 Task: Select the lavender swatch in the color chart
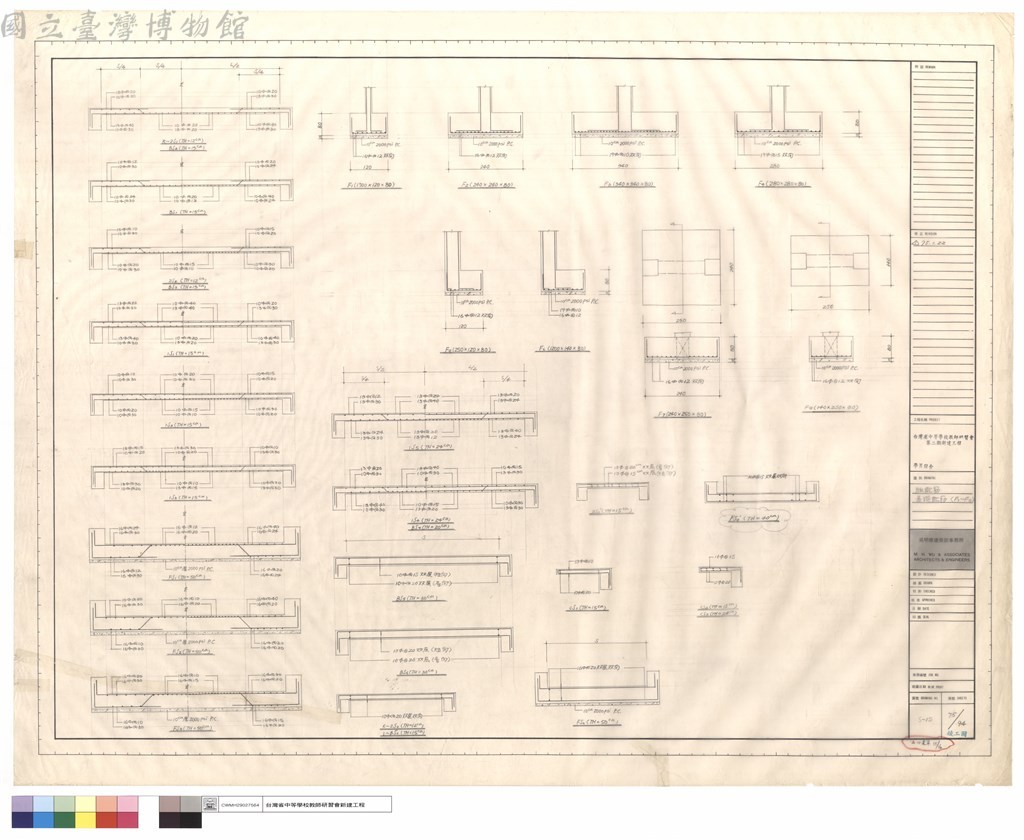pos(22,804)
